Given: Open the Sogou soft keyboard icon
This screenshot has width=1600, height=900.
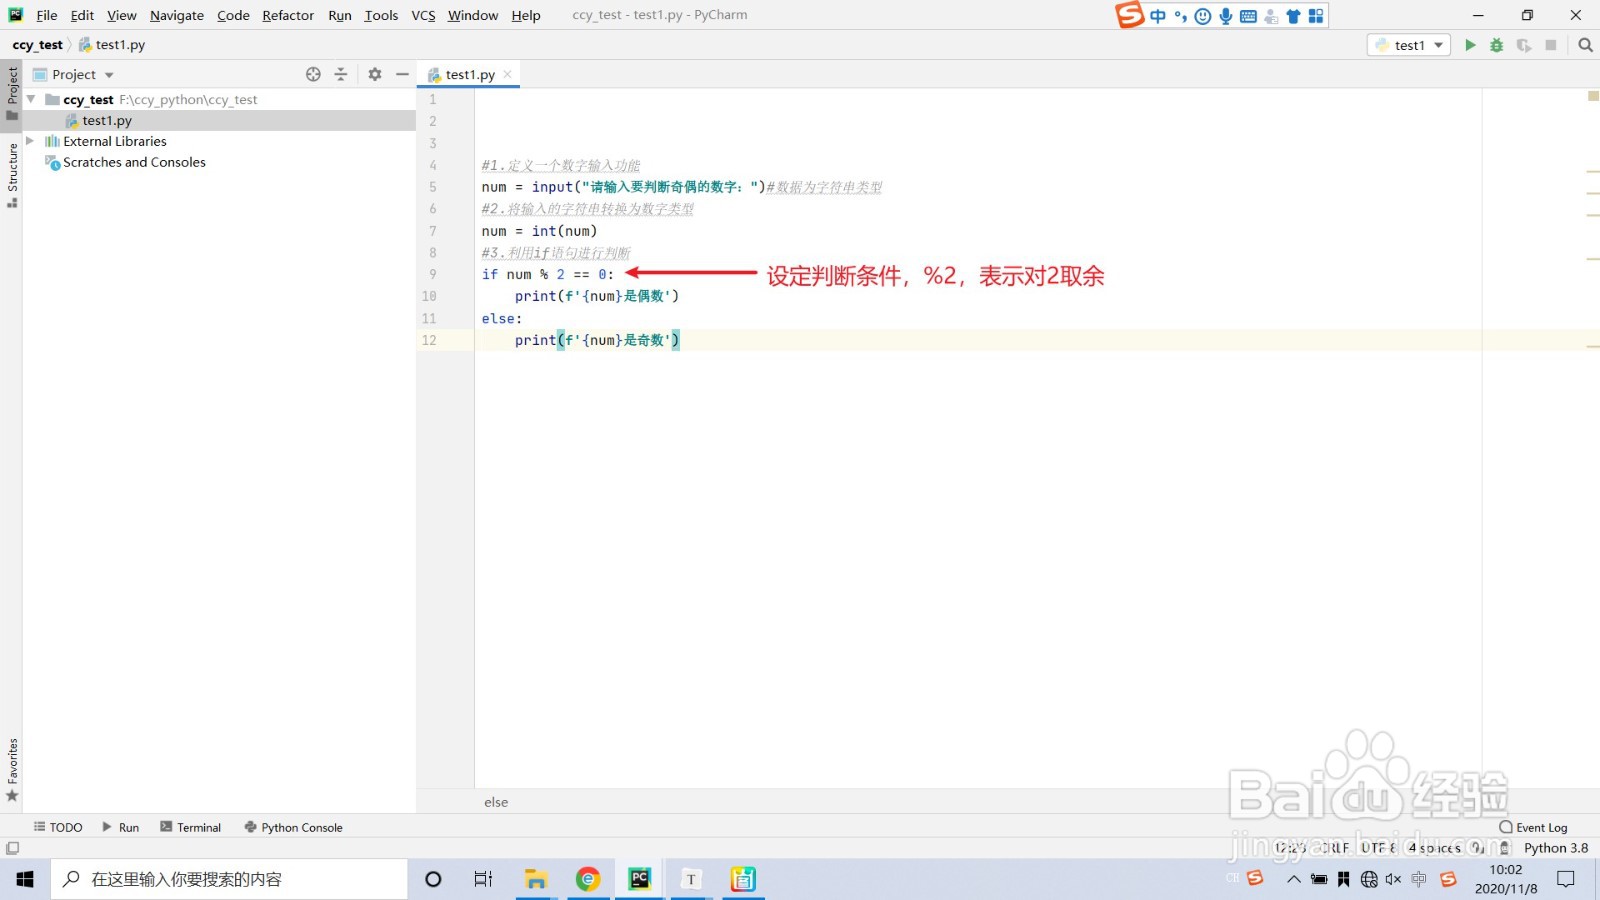Looking at the screenshot, I should 1248,16.
